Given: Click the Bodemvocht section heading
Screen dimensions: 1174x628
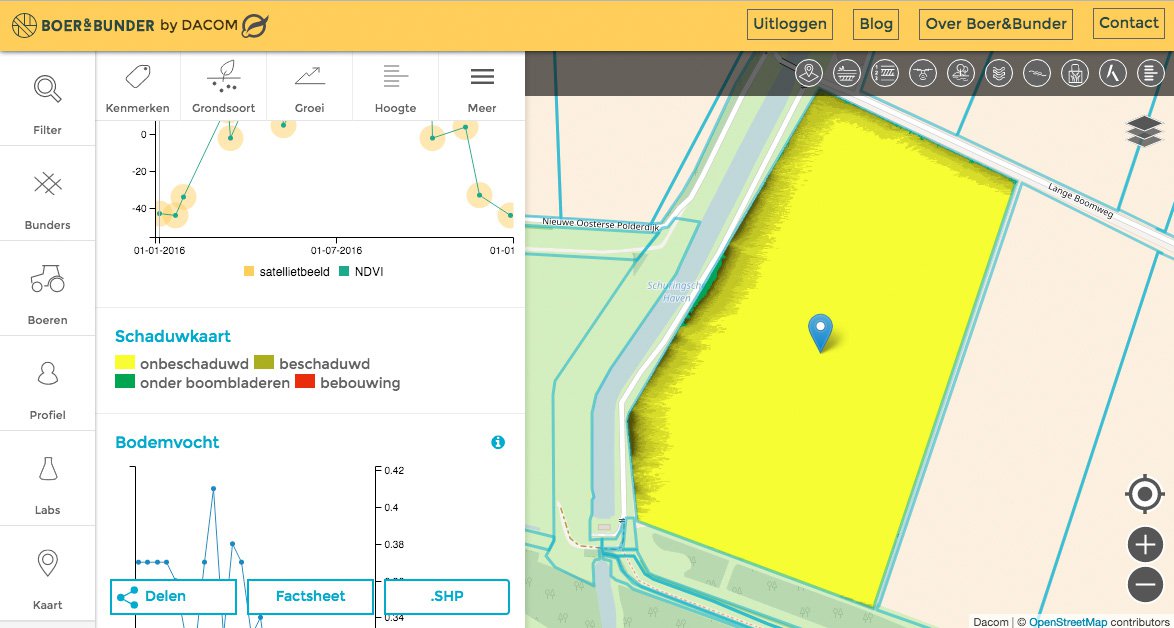Looking at the screenshot, I should [167, 442].
